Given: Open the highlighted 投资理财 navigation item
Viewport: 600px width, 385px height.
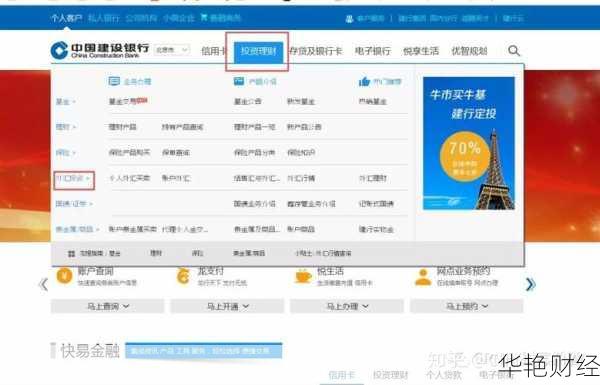Looking at the screenshot, I should (259, 51).
